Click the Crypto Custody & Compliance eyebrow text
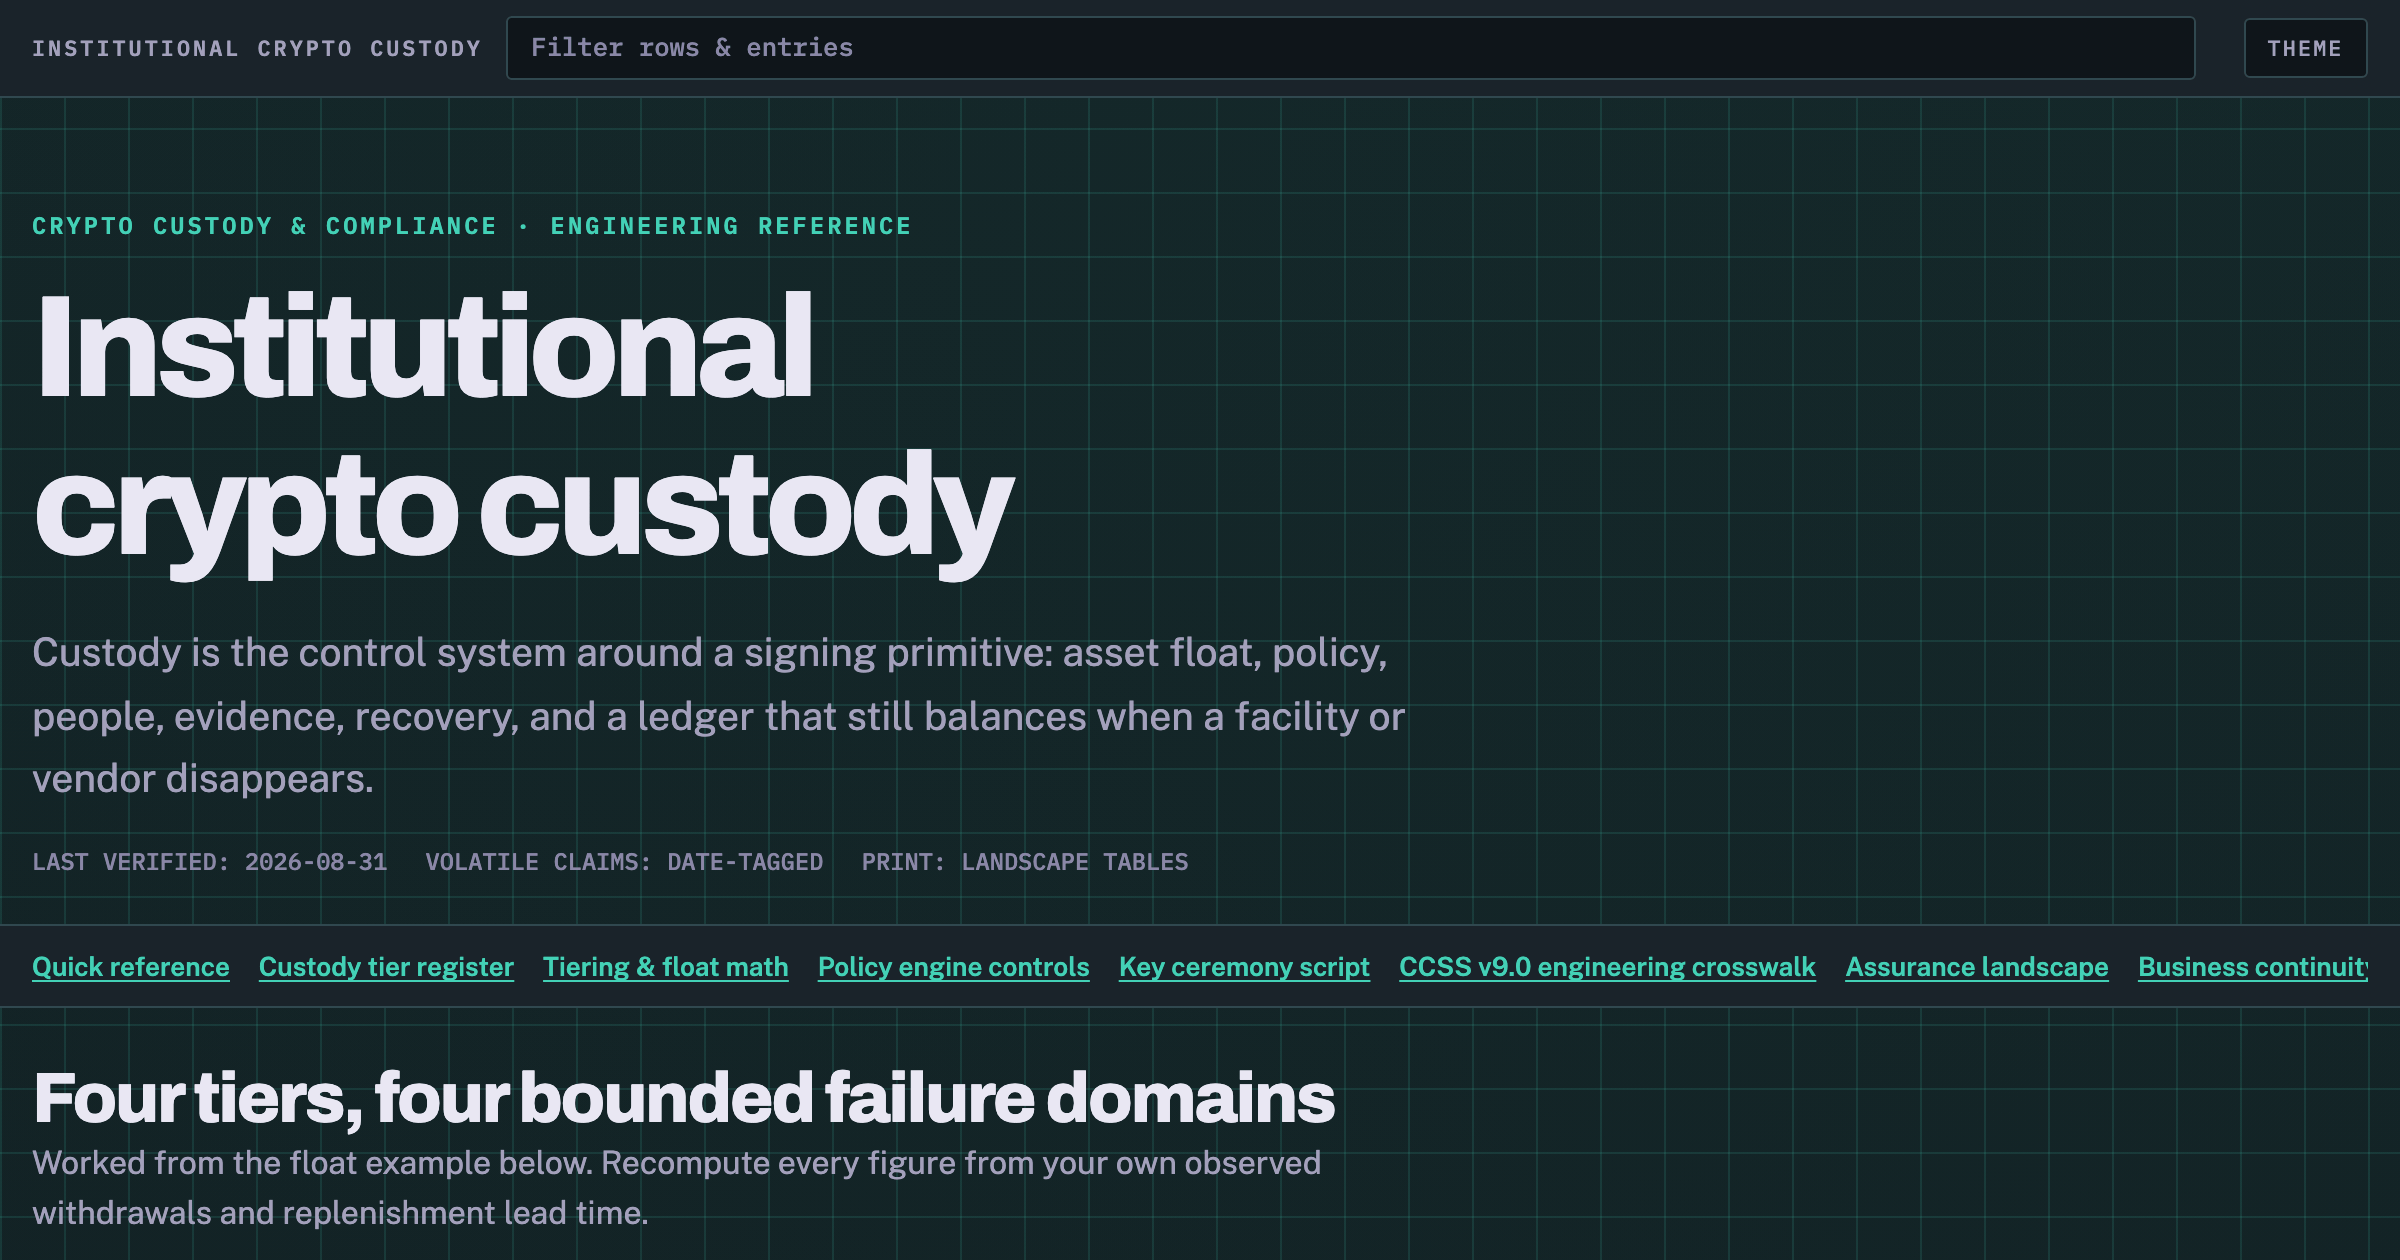 click(x=264, y=226)
